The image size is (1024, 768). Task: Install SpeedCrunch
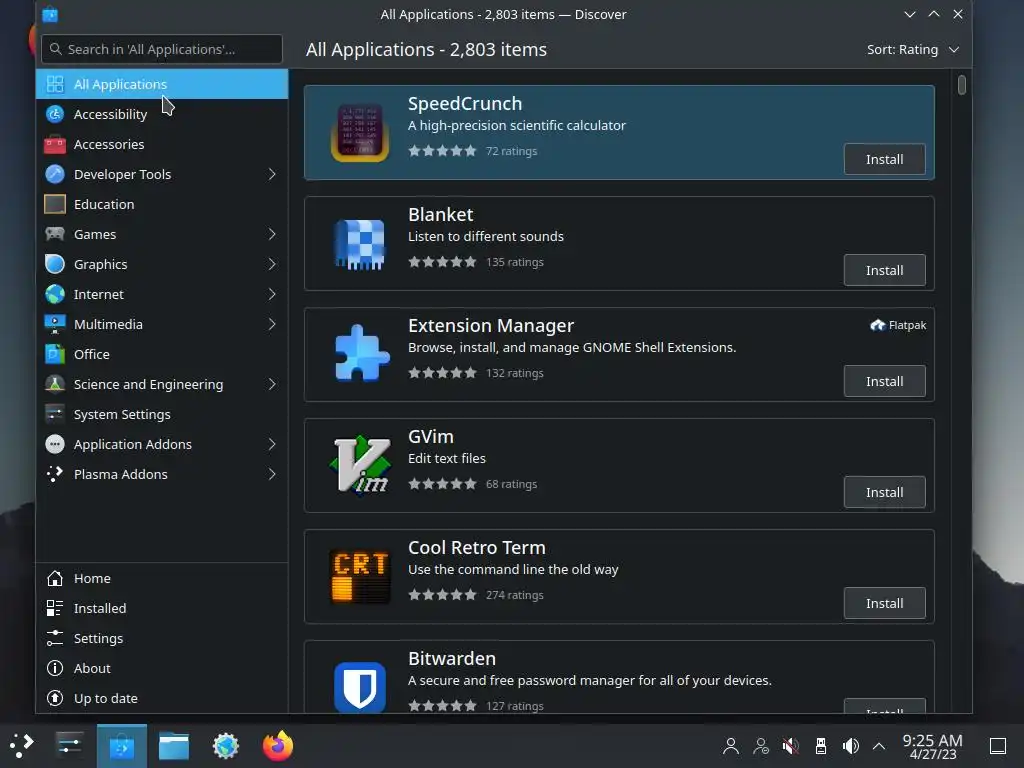(884, 159)
